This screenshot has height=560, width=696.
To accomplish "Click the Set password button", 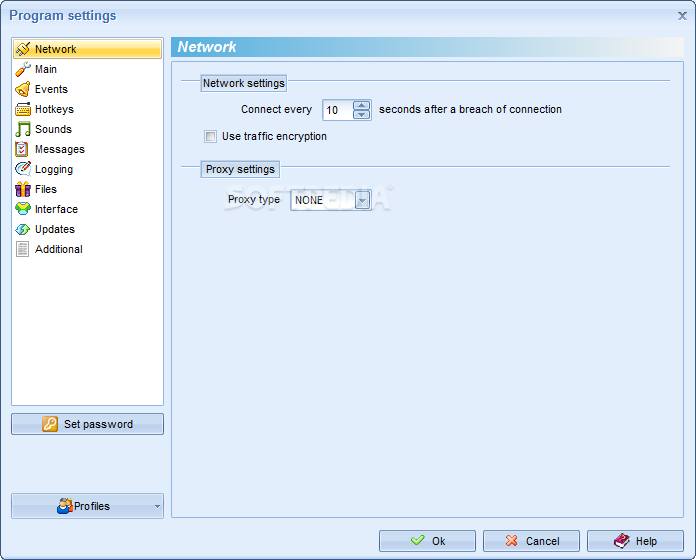I will click(x=87, y=424).
